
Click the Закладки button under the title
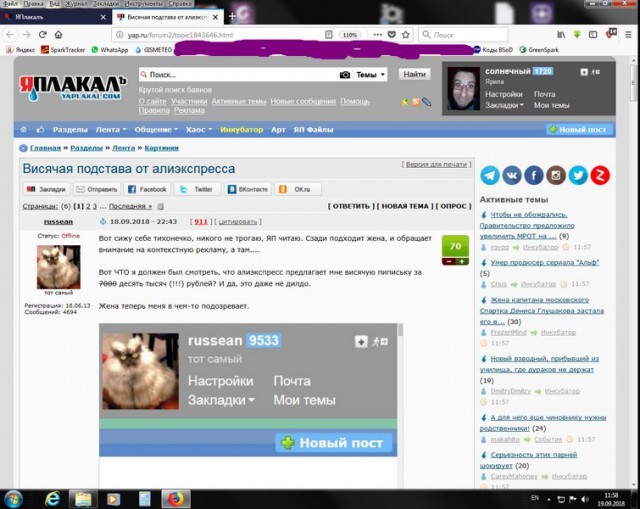tap(47, 189)
